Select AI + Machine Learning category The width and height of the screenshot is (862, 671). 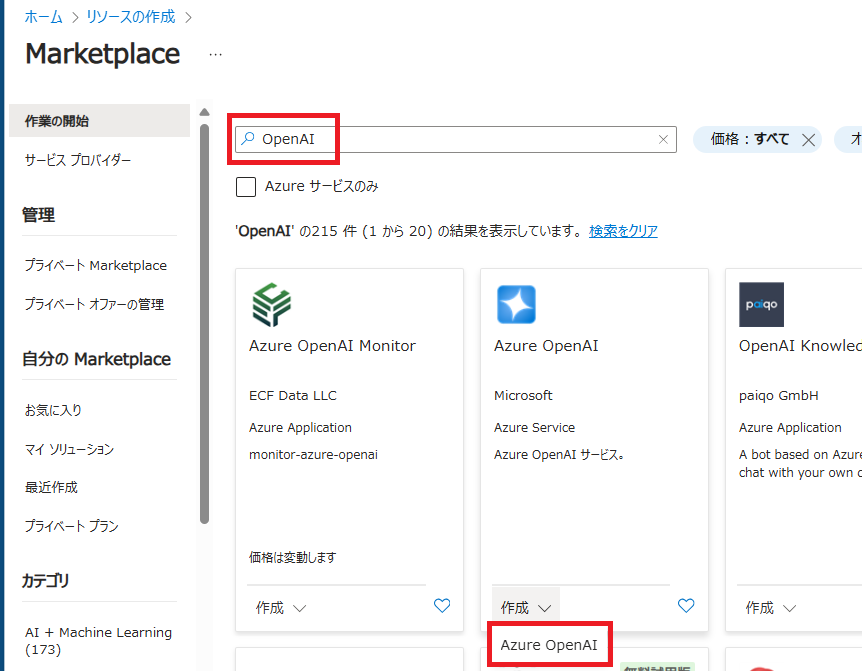tap(98, 641)
